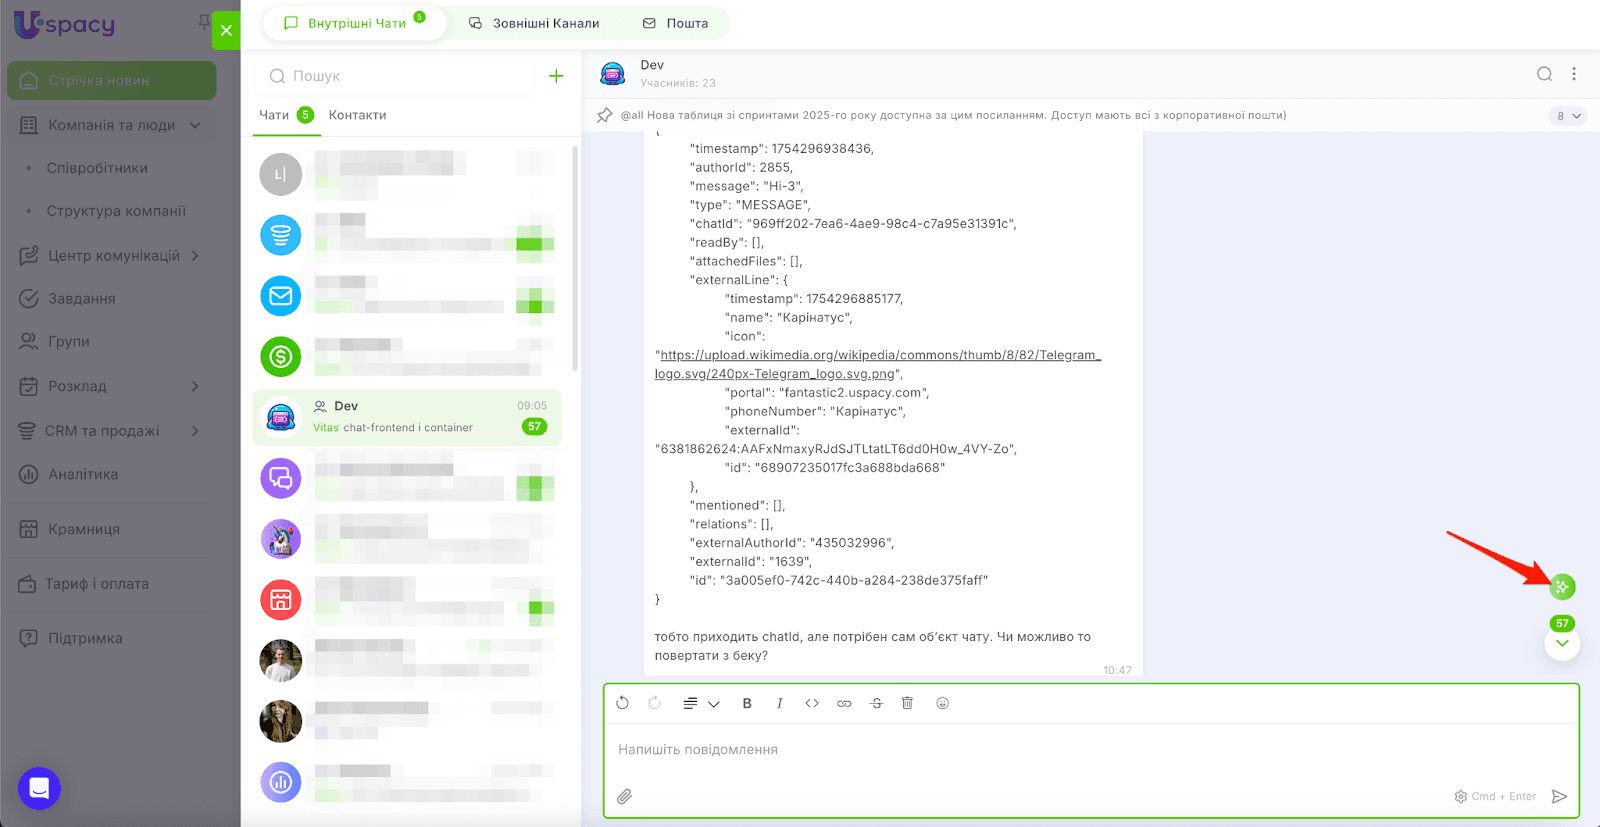Close the sidebar with the green X button

click(226, 30)
